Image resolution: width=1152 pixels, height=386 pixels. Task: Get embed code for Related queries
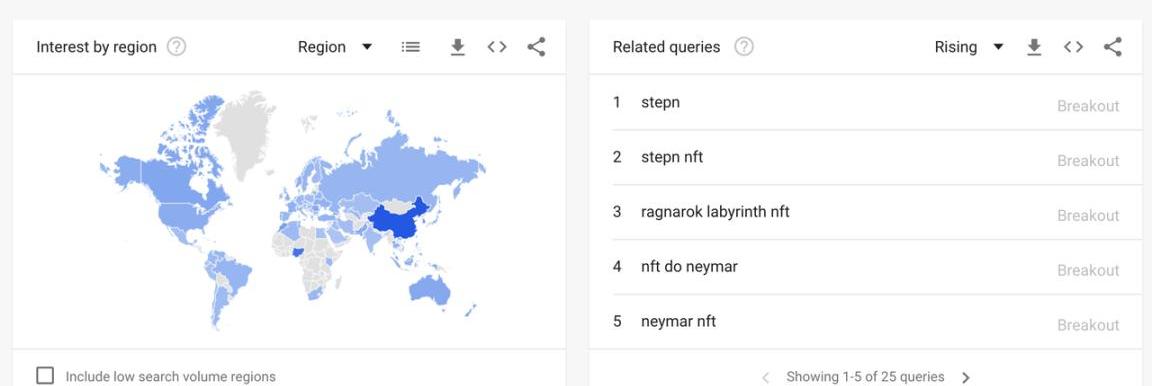pos(1073,47)
